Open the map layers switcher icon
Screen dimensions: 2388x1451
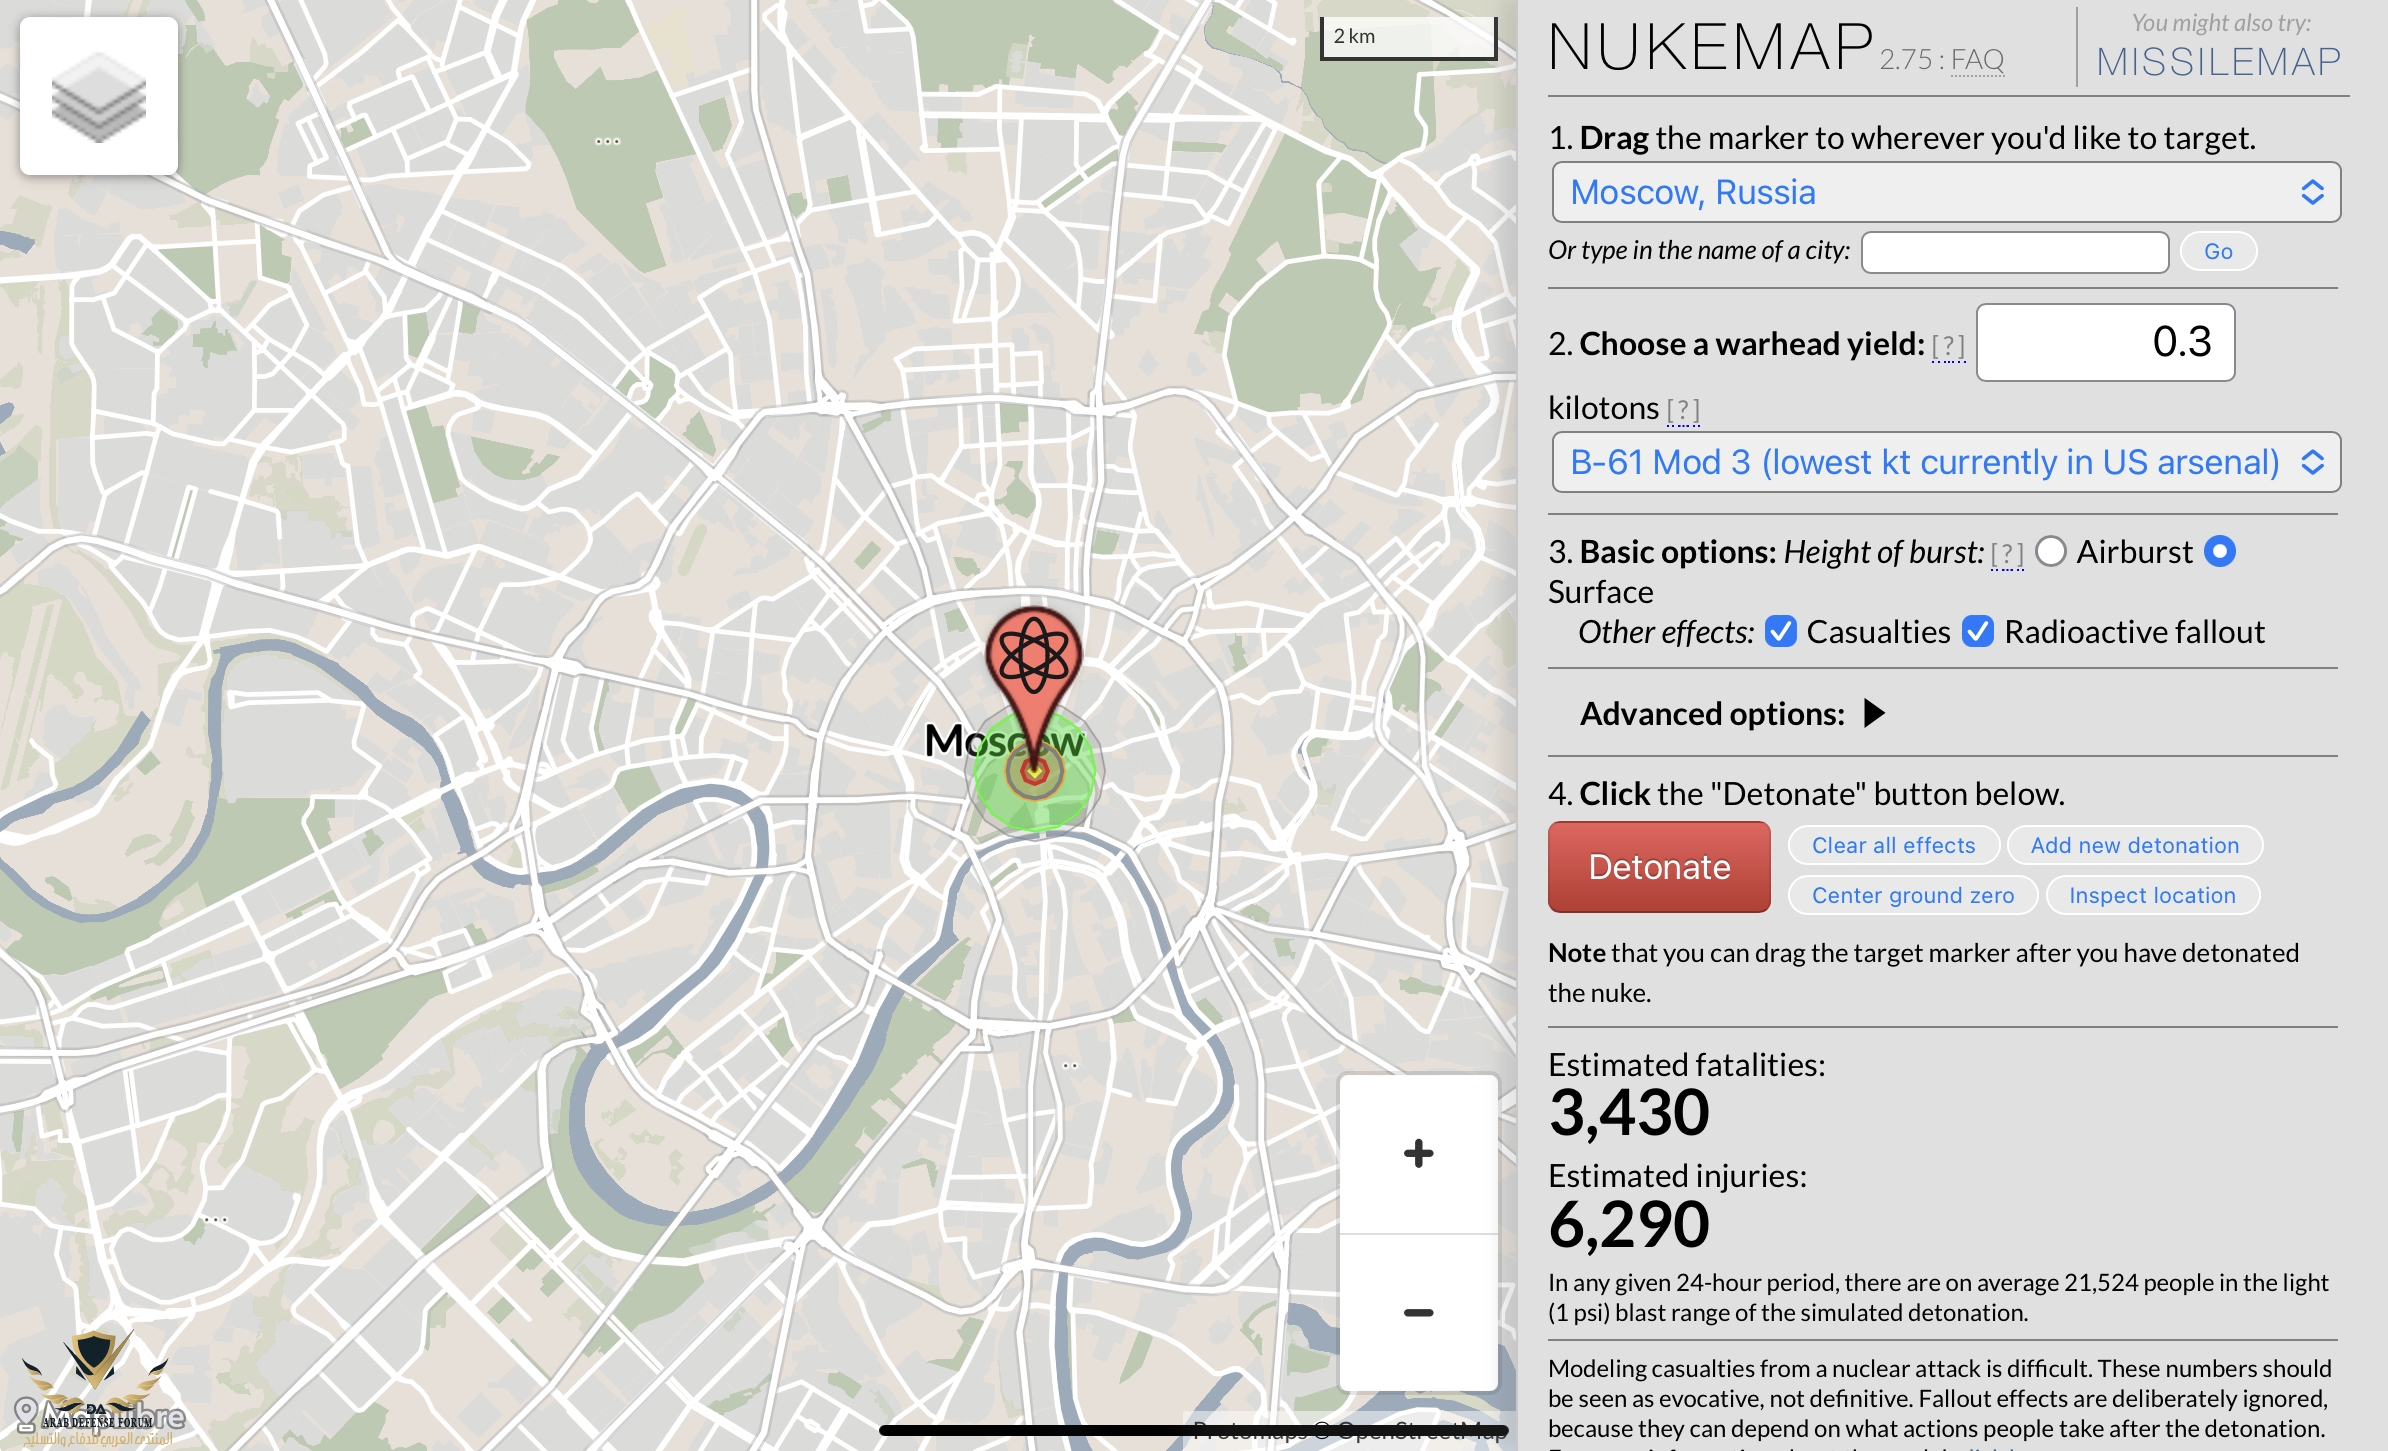pyautogui.click(x=98, y=96)
